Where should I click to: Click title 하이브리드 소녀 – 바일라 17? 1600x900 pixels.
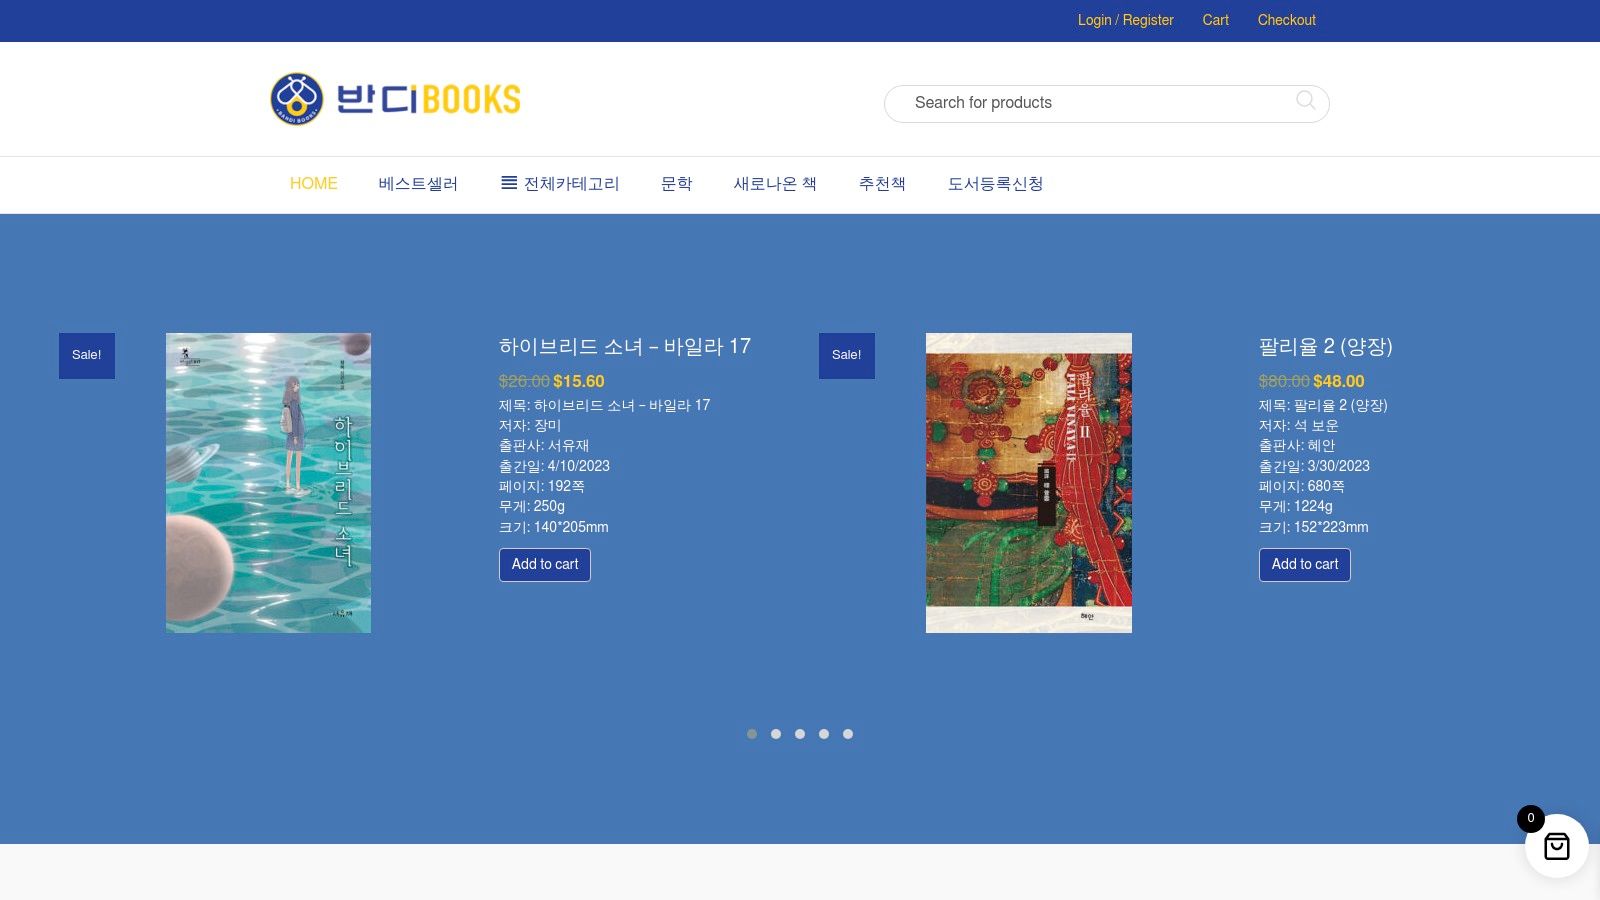point(625,347)
